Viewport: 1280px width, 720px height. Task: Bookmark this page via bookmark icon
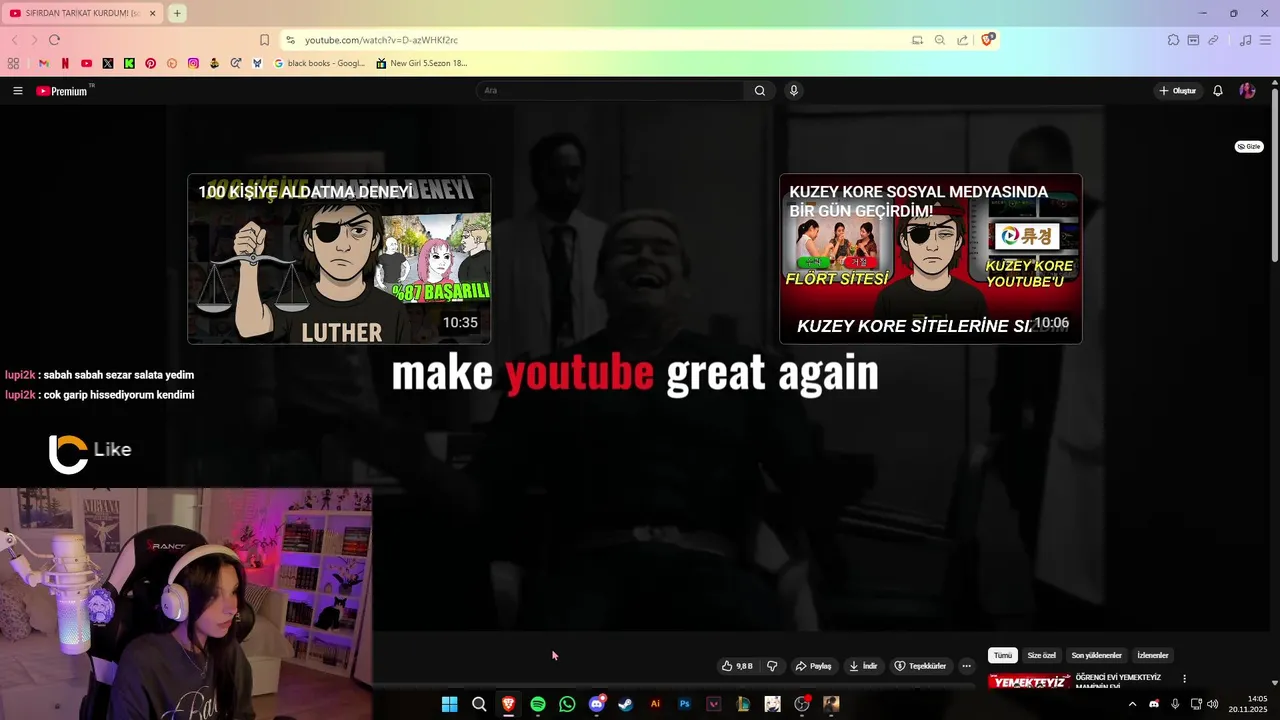pos(264,40)
